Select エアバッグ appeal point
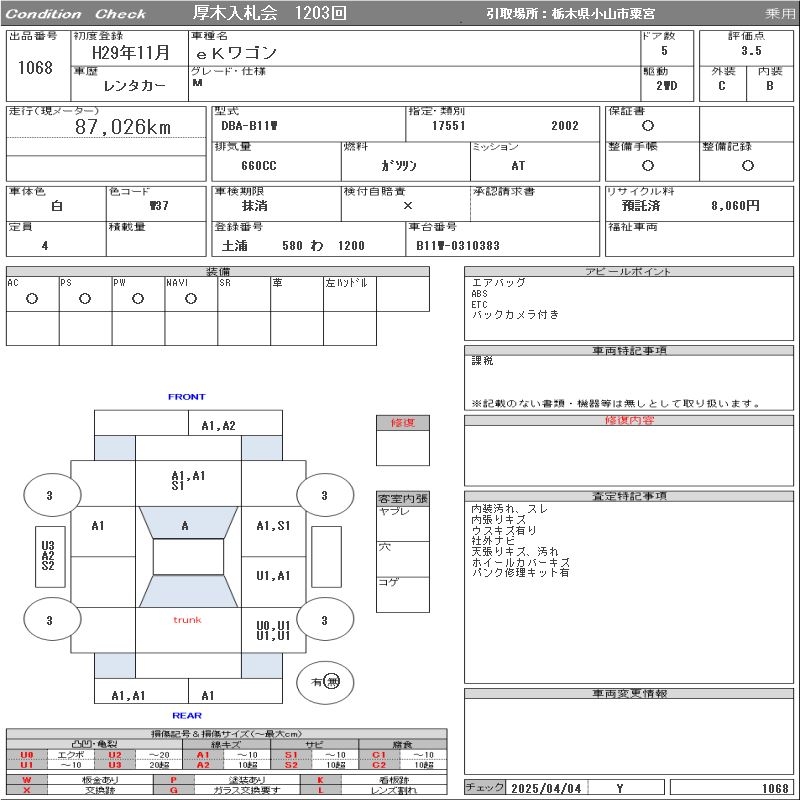The width and height of the screenshot is (800, 800). tap(498, 283)
